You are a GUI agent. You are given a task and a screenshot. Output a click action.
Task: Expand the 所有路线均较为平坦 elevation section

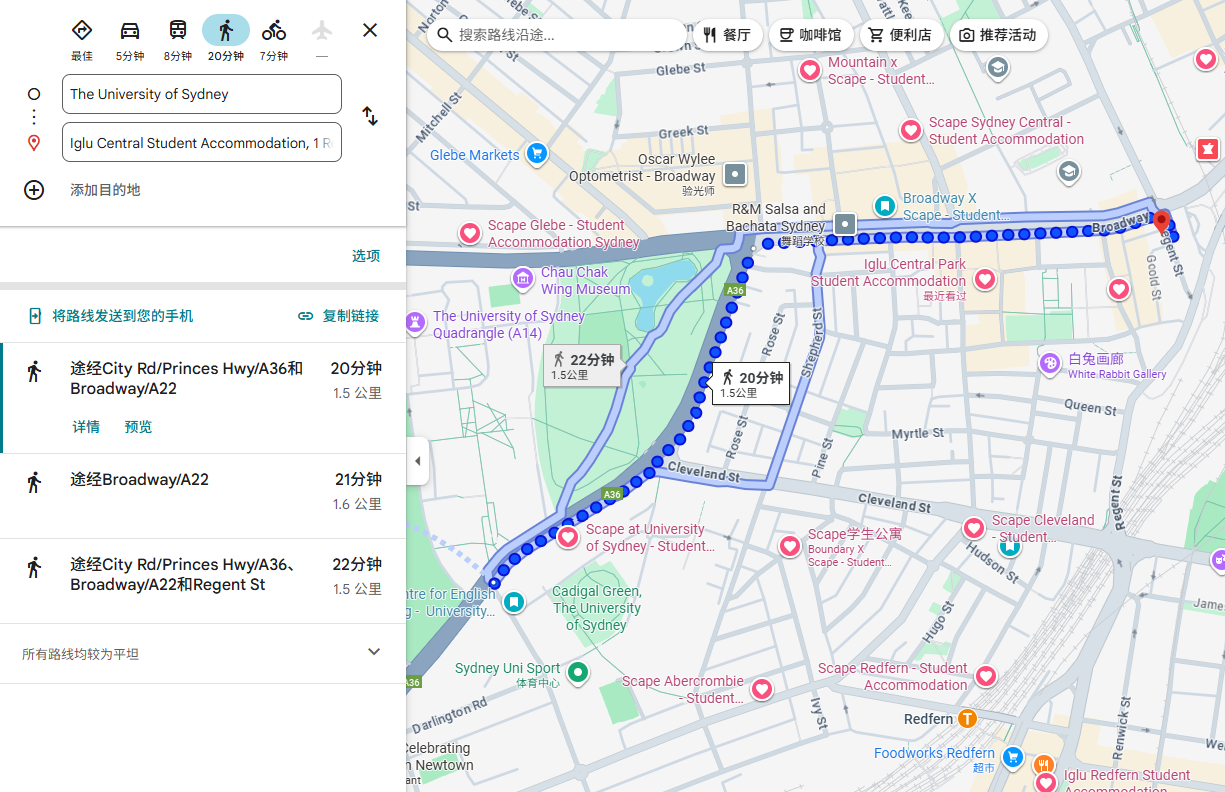point(374,652)
